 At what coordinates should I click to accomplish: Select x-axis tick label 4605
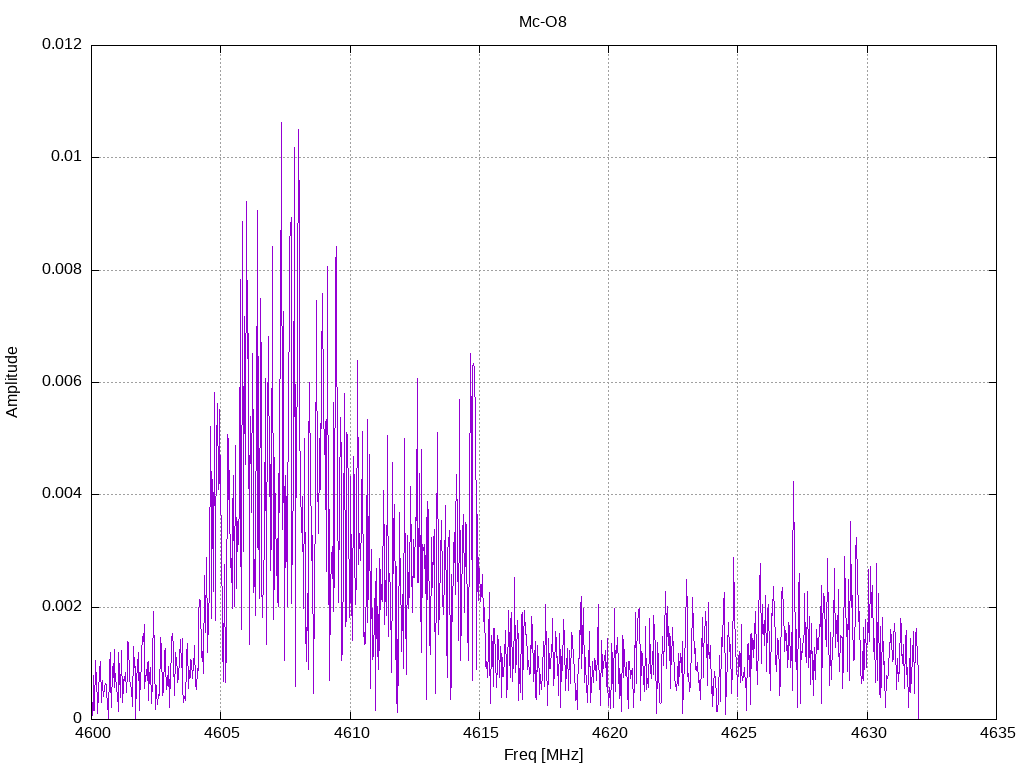tap(221, 734)
